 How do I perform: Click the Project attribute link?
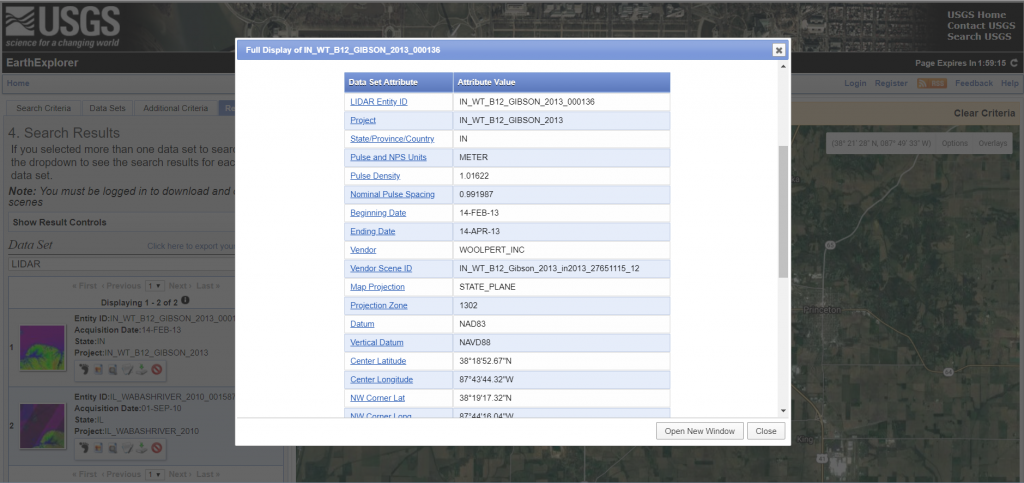click(363, 120)
